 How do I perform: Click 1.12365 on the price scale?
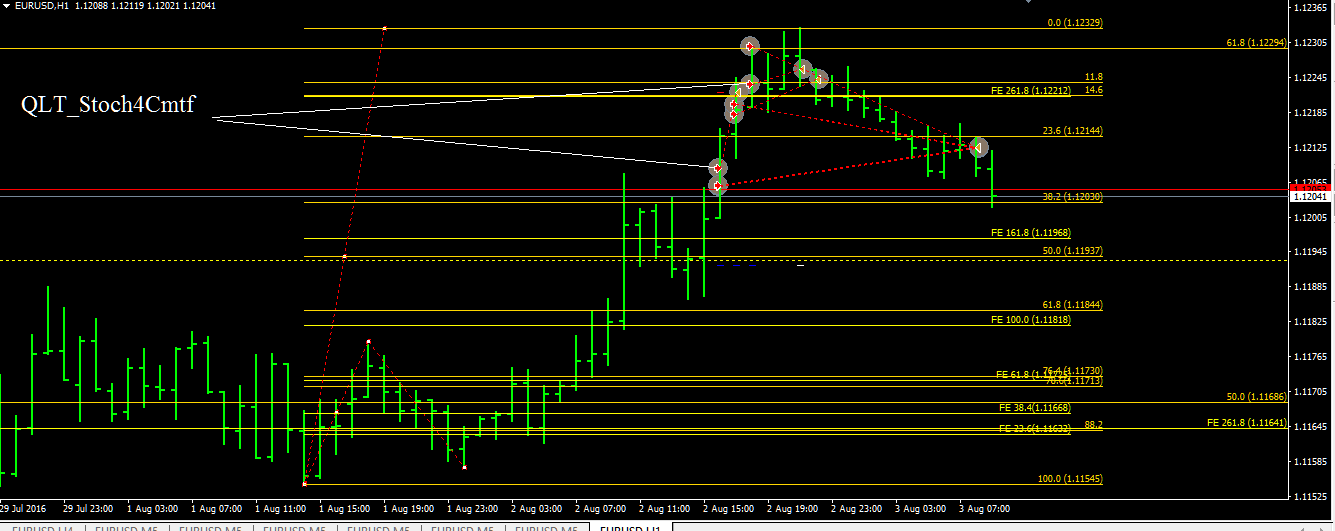click(x=1310, y=8)
